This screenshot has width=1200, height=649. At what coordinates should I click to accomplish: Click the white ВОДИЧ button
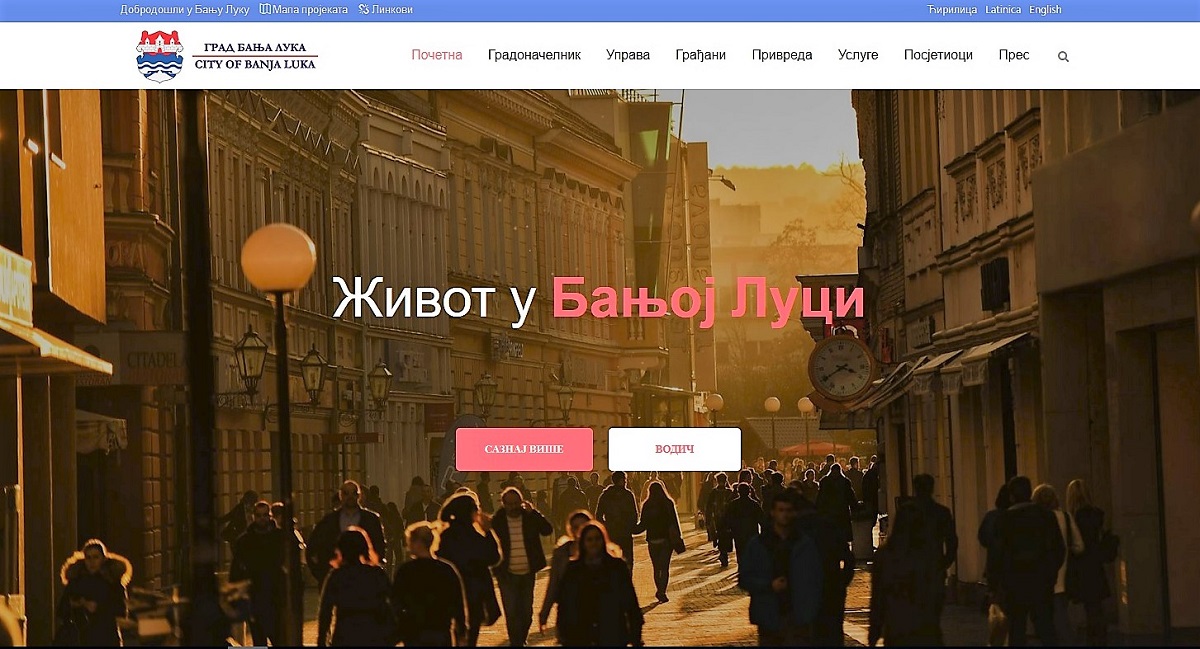pyautogui.click(x=675, y=449)
